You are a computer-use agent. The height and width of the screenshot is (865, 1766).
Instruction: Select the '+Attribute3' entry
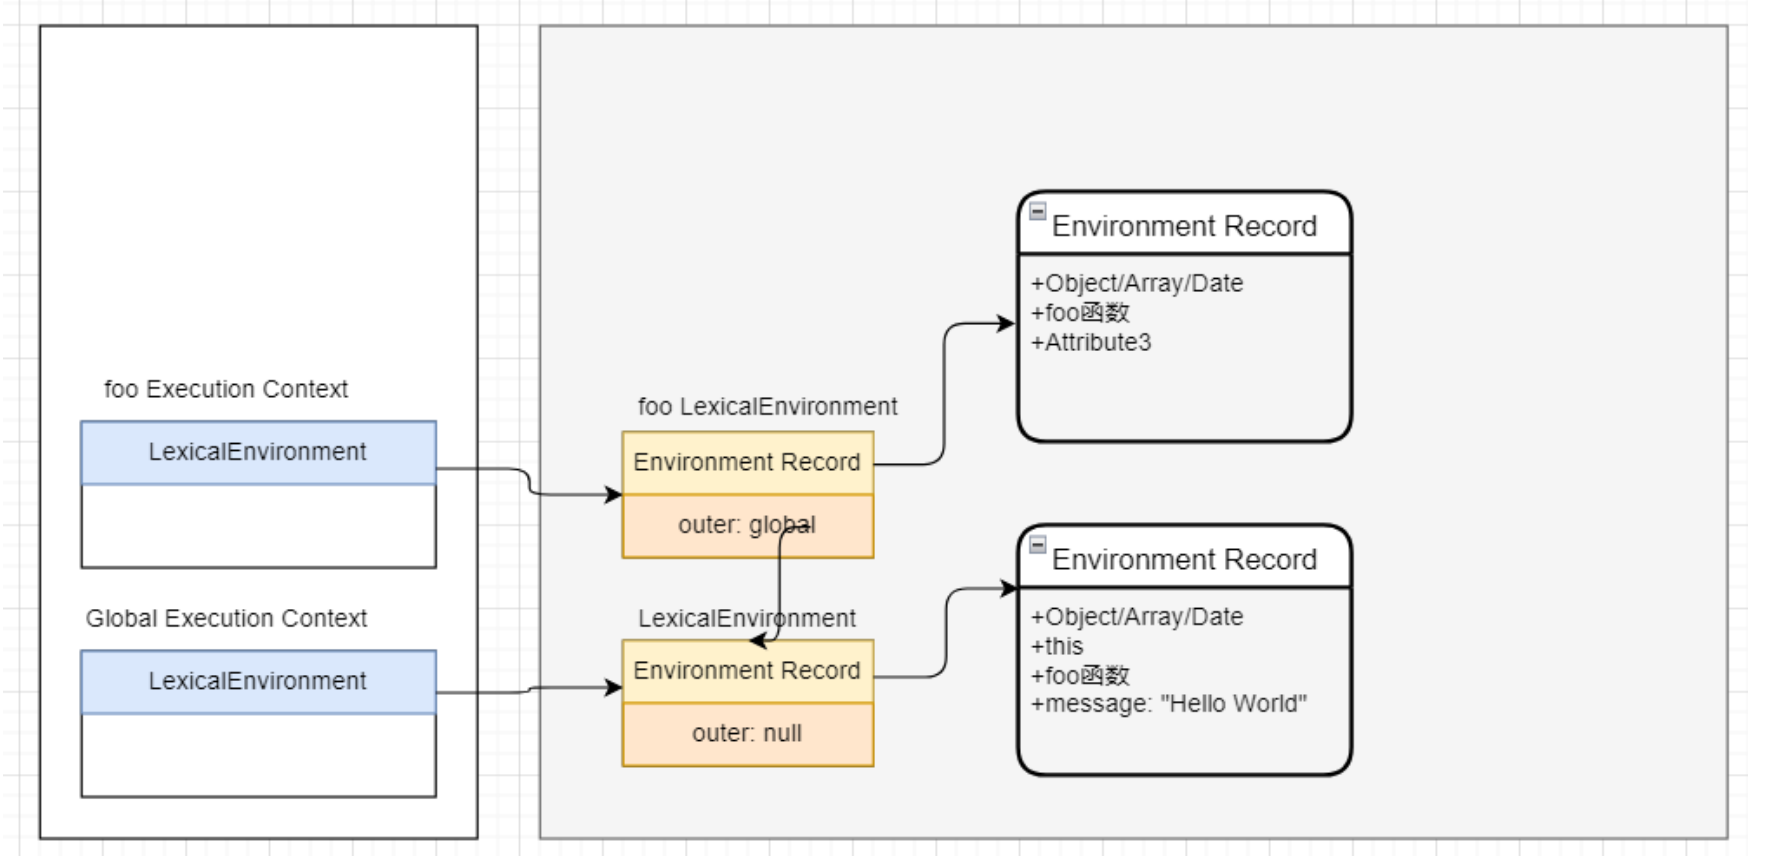tap(1091, 342)
